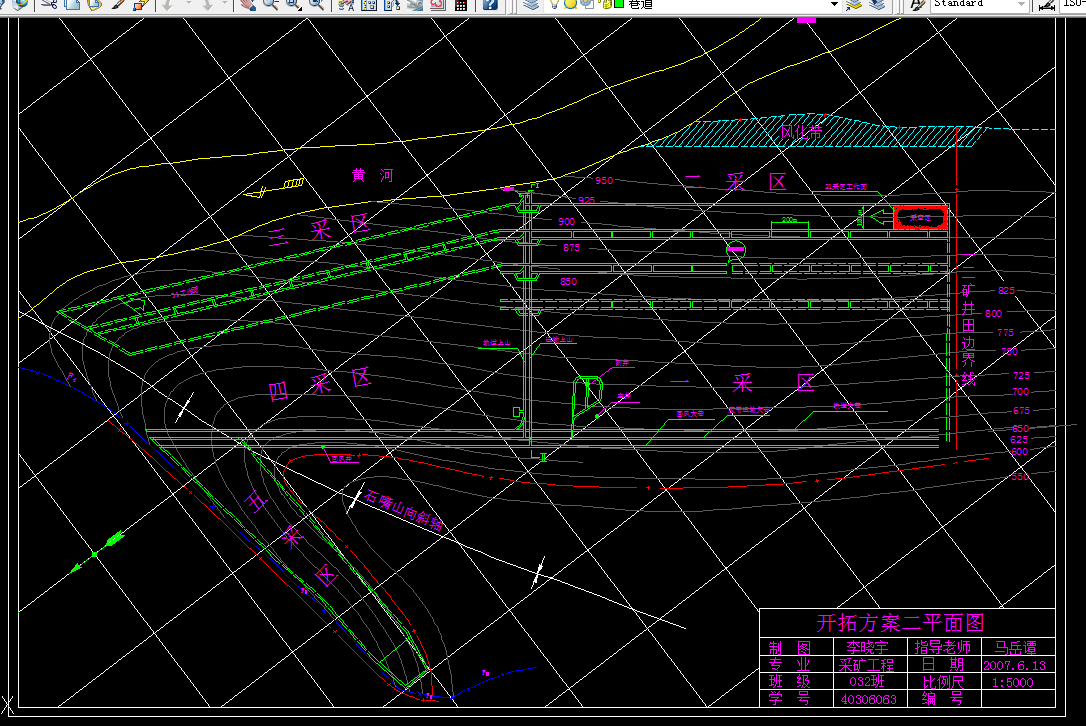Click the Copy icon in the toolbar
This screenshot has height=726, width=1086.
[x=72, y=4]
